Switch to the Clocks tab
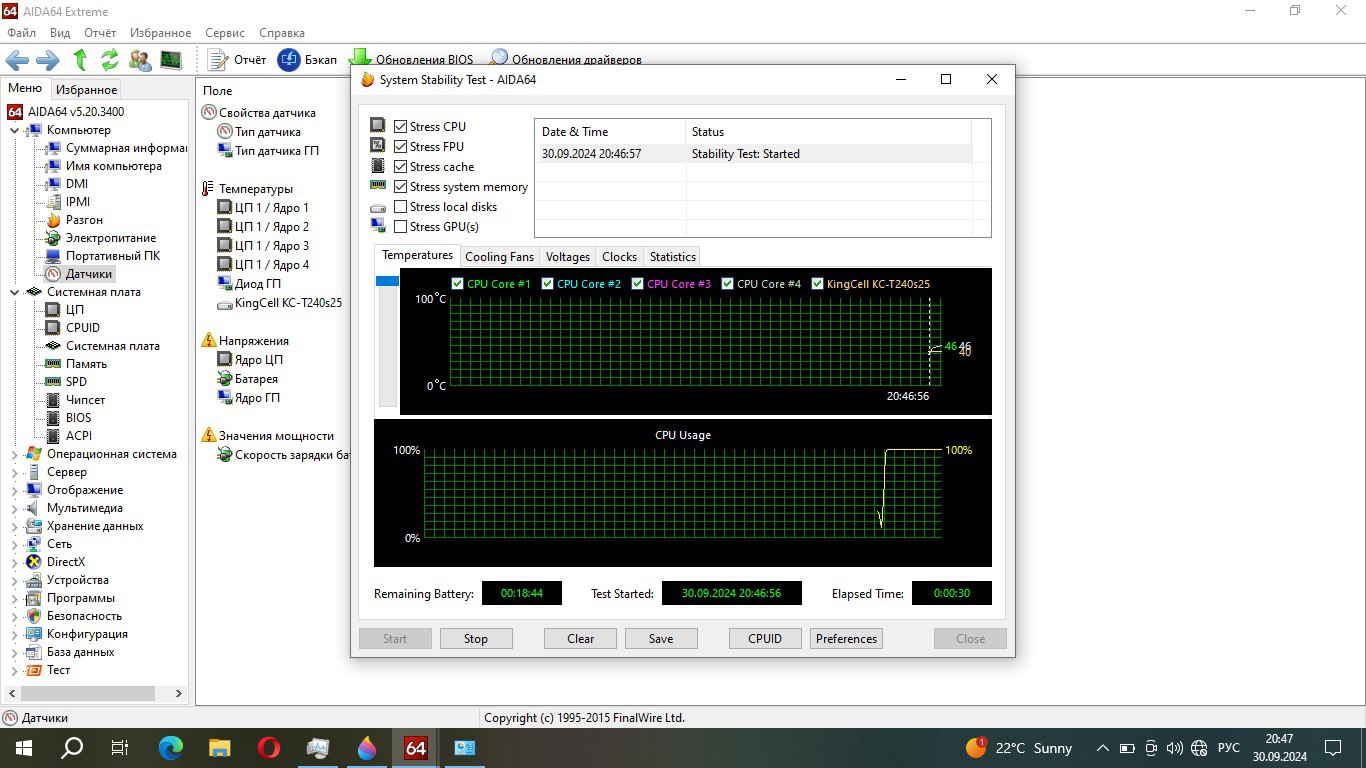 pyautogui.click(x=620, y=257)
